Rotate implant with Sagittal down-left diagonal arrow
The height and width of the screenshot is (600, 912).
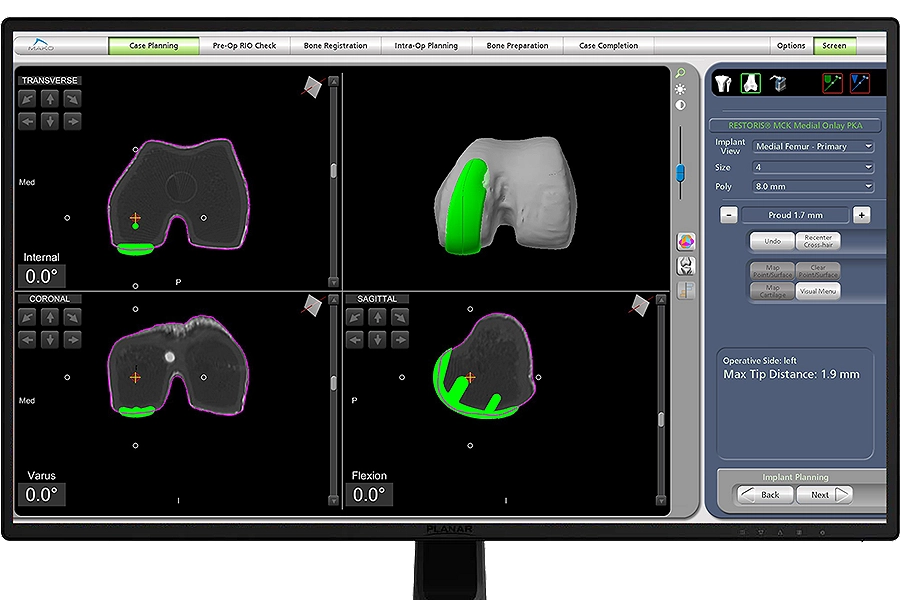pos(355,317)
